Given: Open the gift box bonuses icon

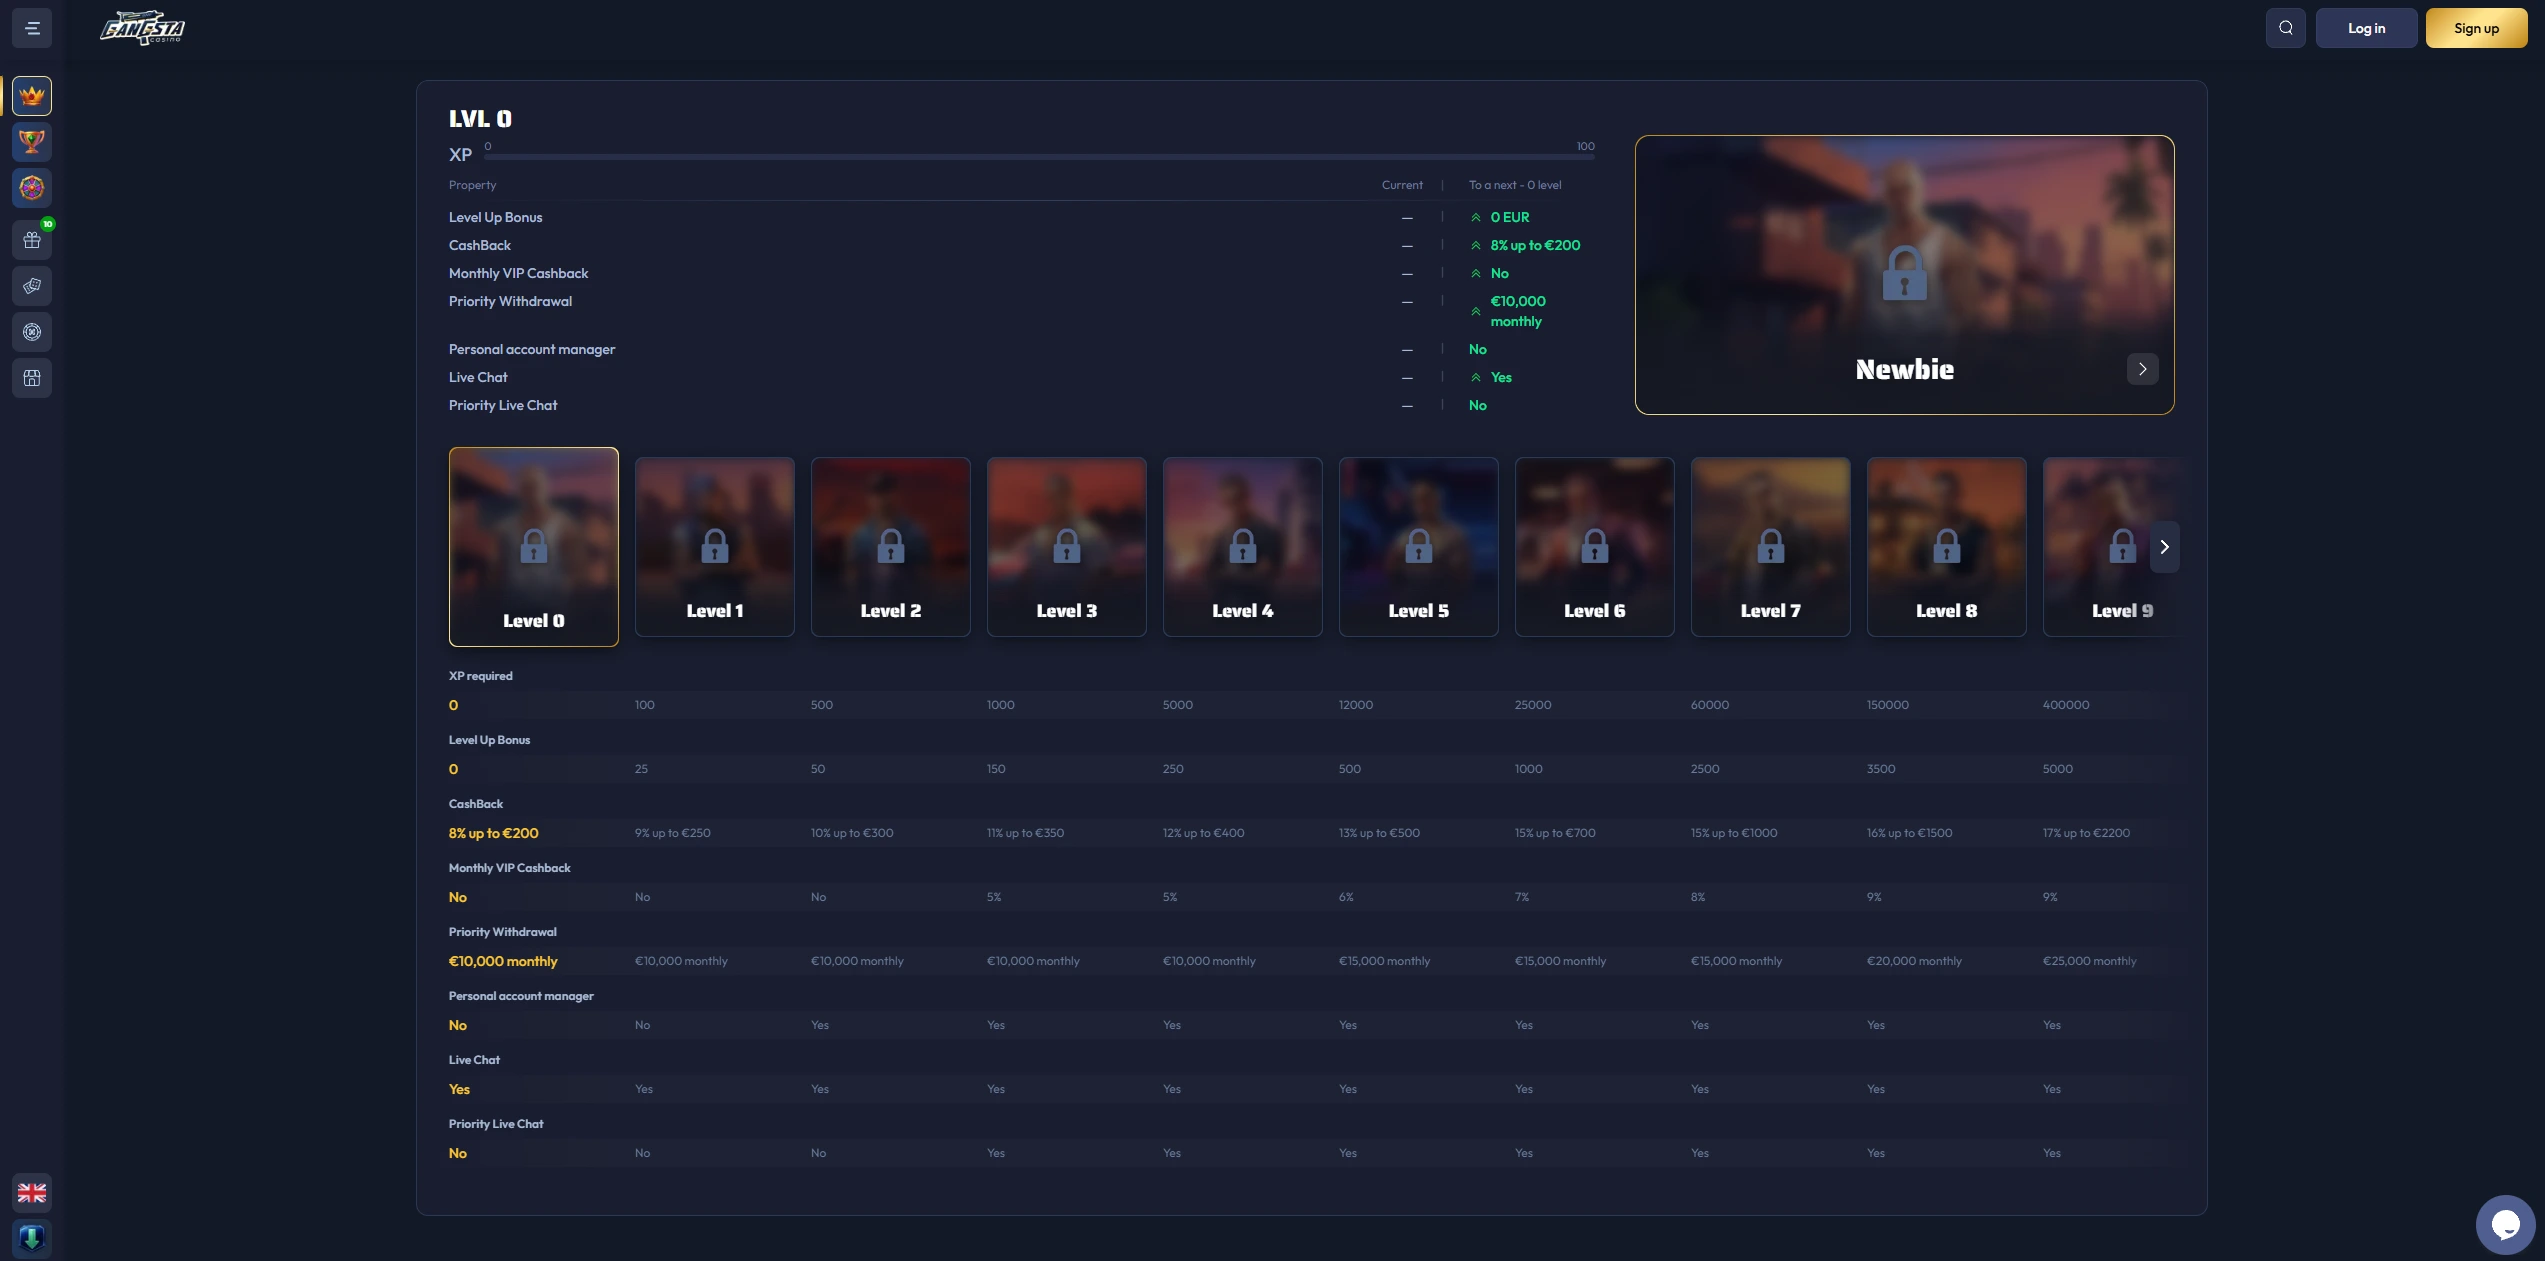Looking at the screenshot, I should 32,240.
